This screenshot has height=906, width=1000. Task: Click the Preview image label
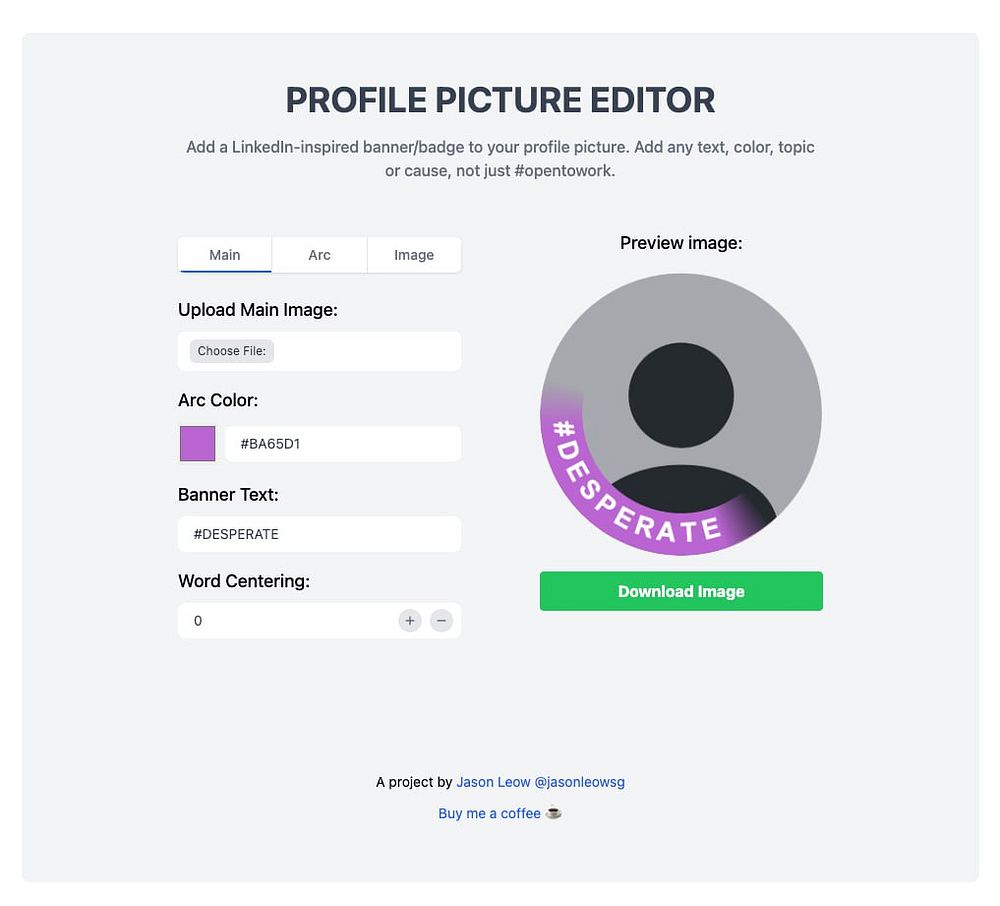coord(681,243)
